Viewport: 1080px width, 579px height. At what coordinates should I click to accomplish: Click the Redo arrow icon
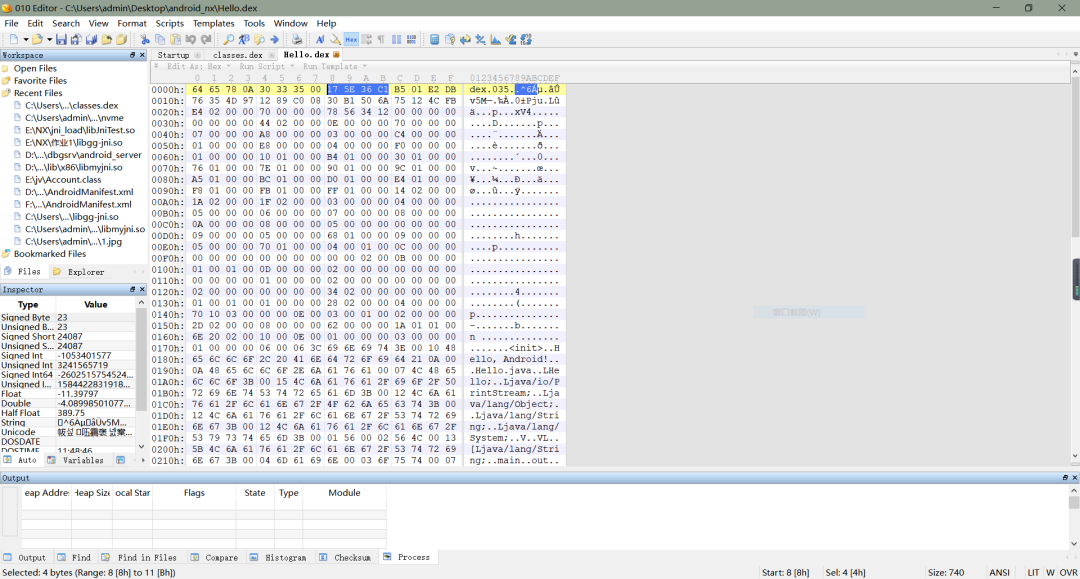point(206,39)
